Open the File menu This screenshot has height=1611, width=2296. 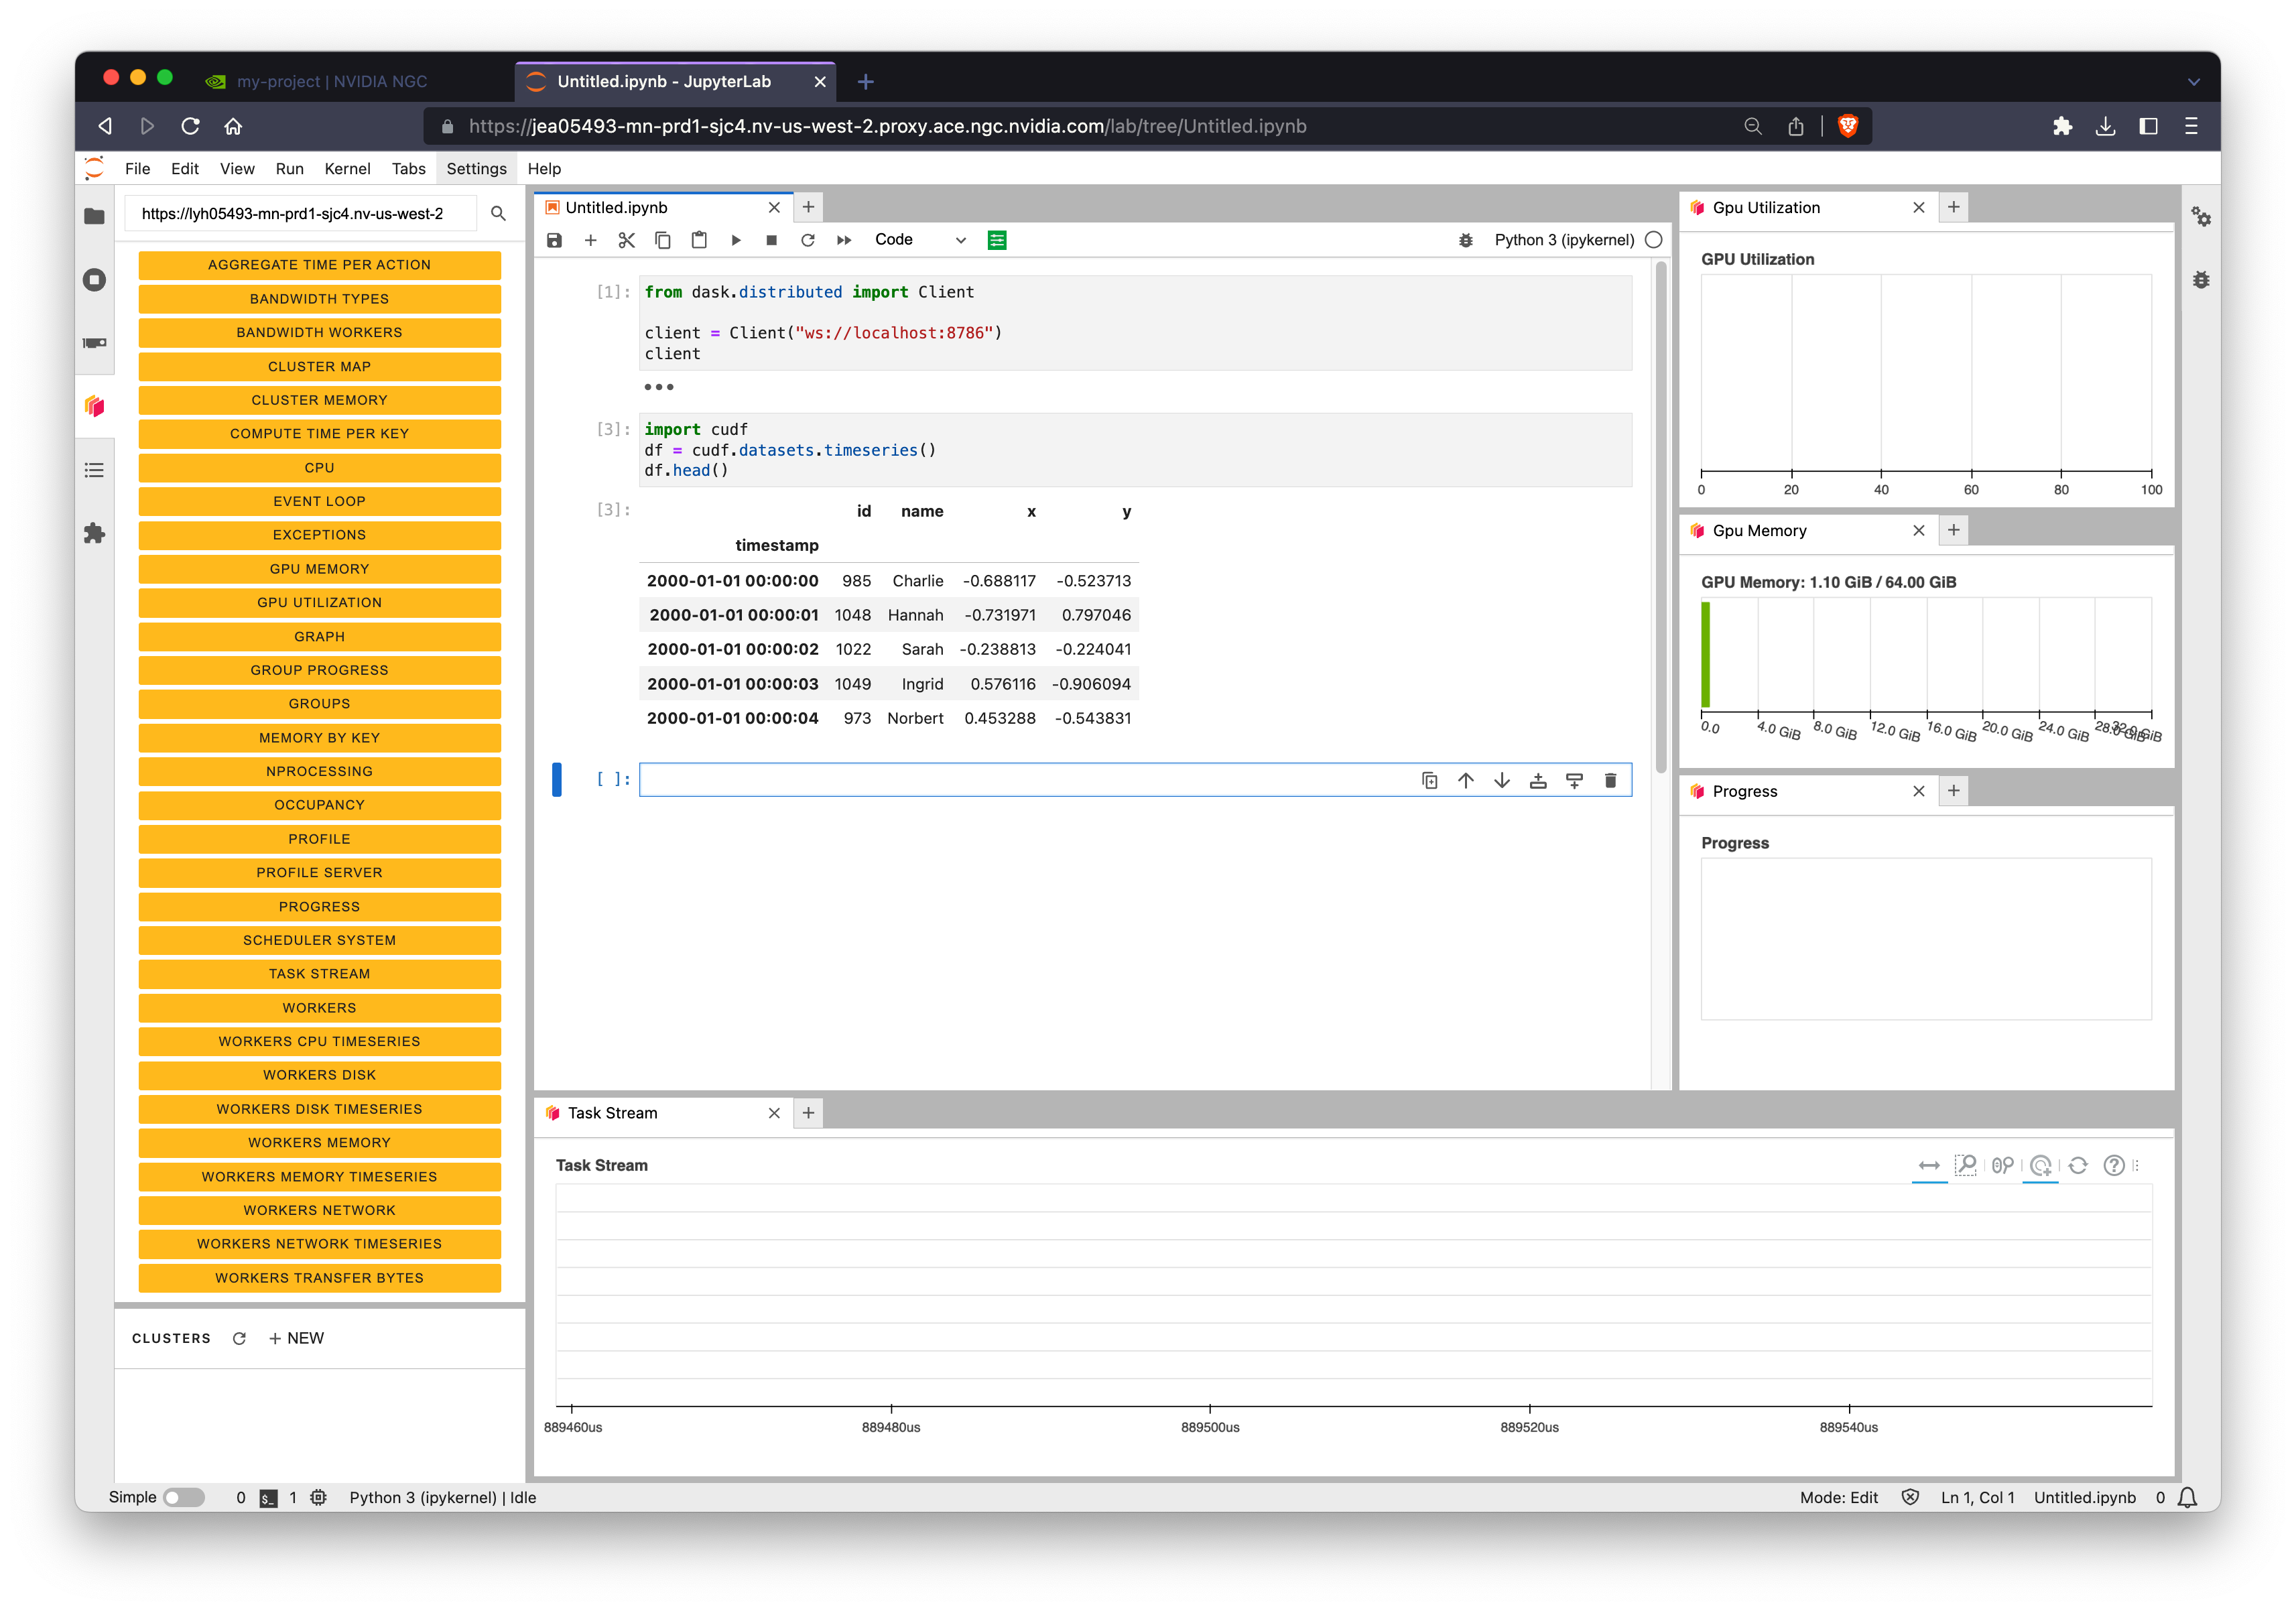click(x=138, y=169)
